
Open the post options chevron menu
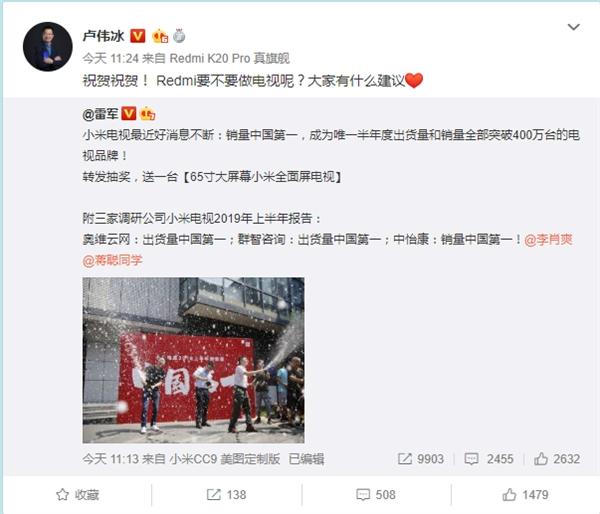click(573, 27)
